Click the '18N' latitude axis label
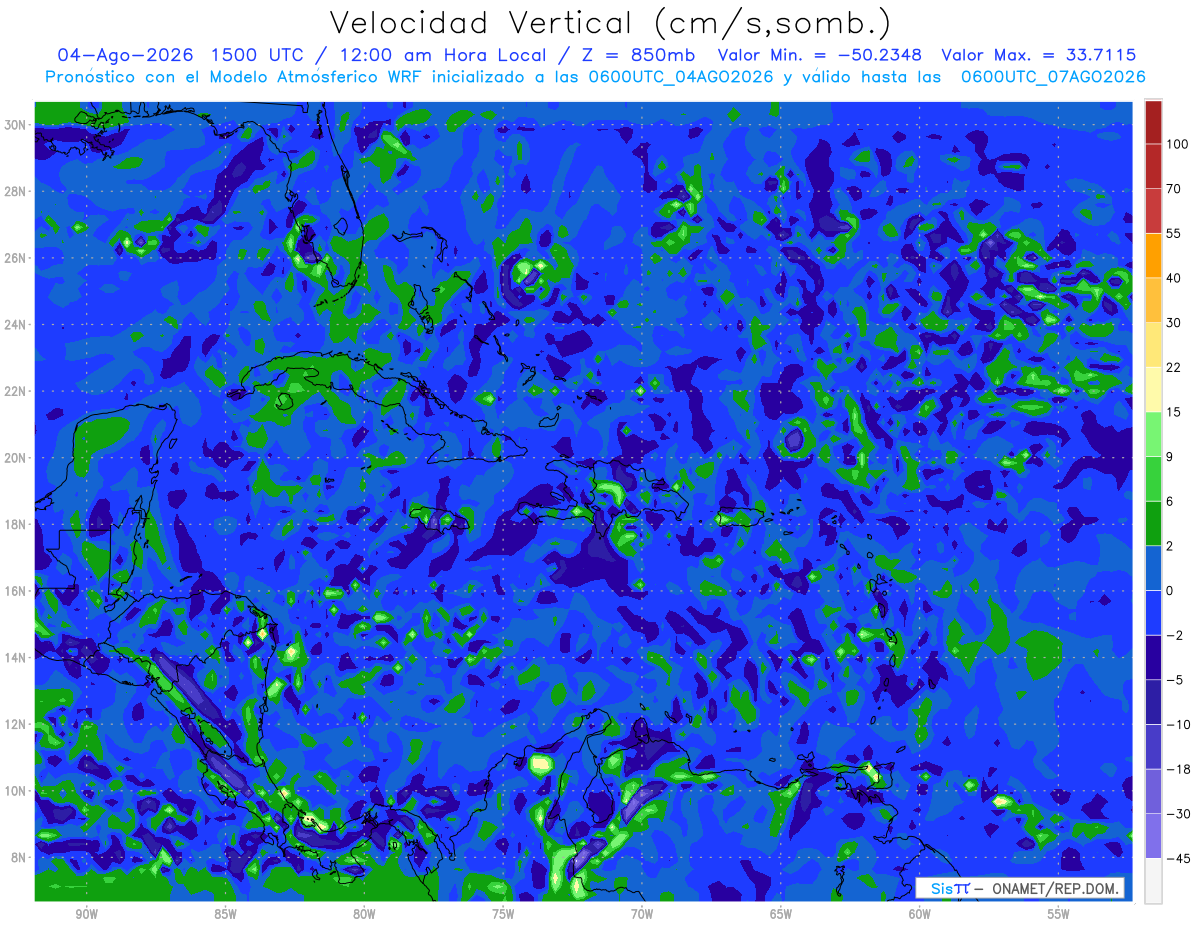 coord(16,524)
